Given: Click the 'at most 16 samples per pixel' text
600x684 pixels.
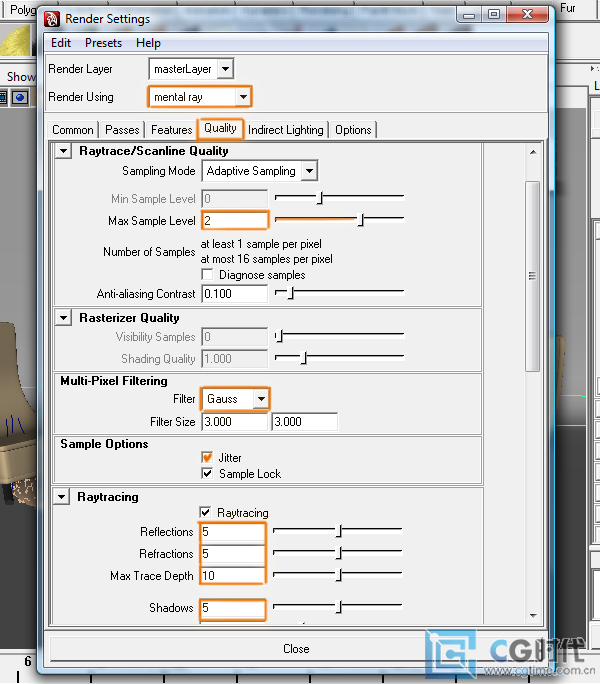Looking at the screenshot, I should [267, 259].
